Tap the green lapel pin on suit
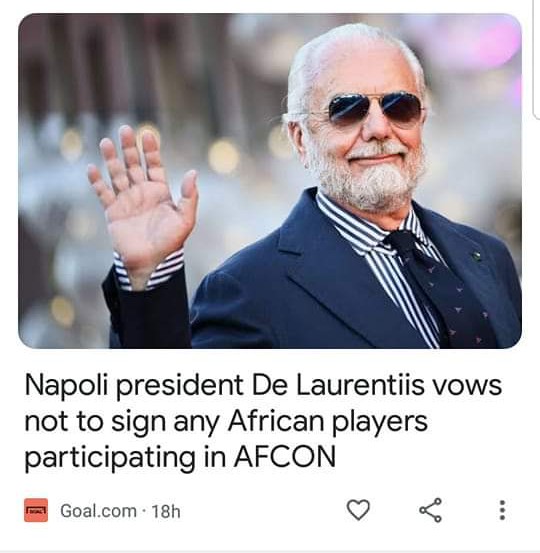Screen dimensions: 540x553 click(477, 255)
